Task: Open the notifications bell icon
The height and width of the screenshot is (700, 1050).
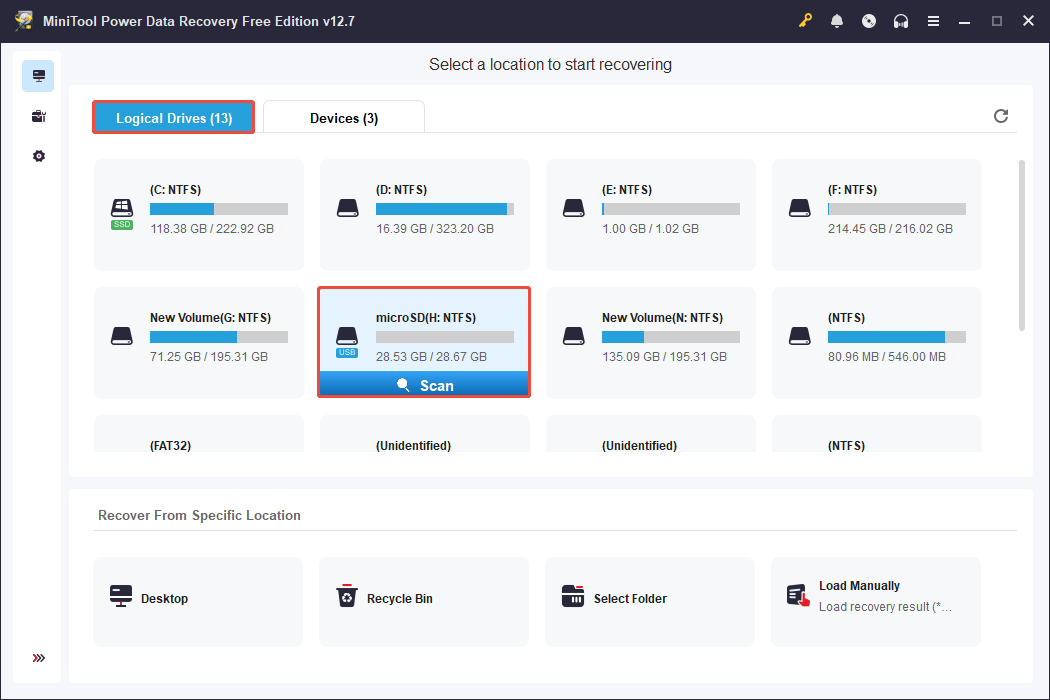Action: (x=837, y=20)
